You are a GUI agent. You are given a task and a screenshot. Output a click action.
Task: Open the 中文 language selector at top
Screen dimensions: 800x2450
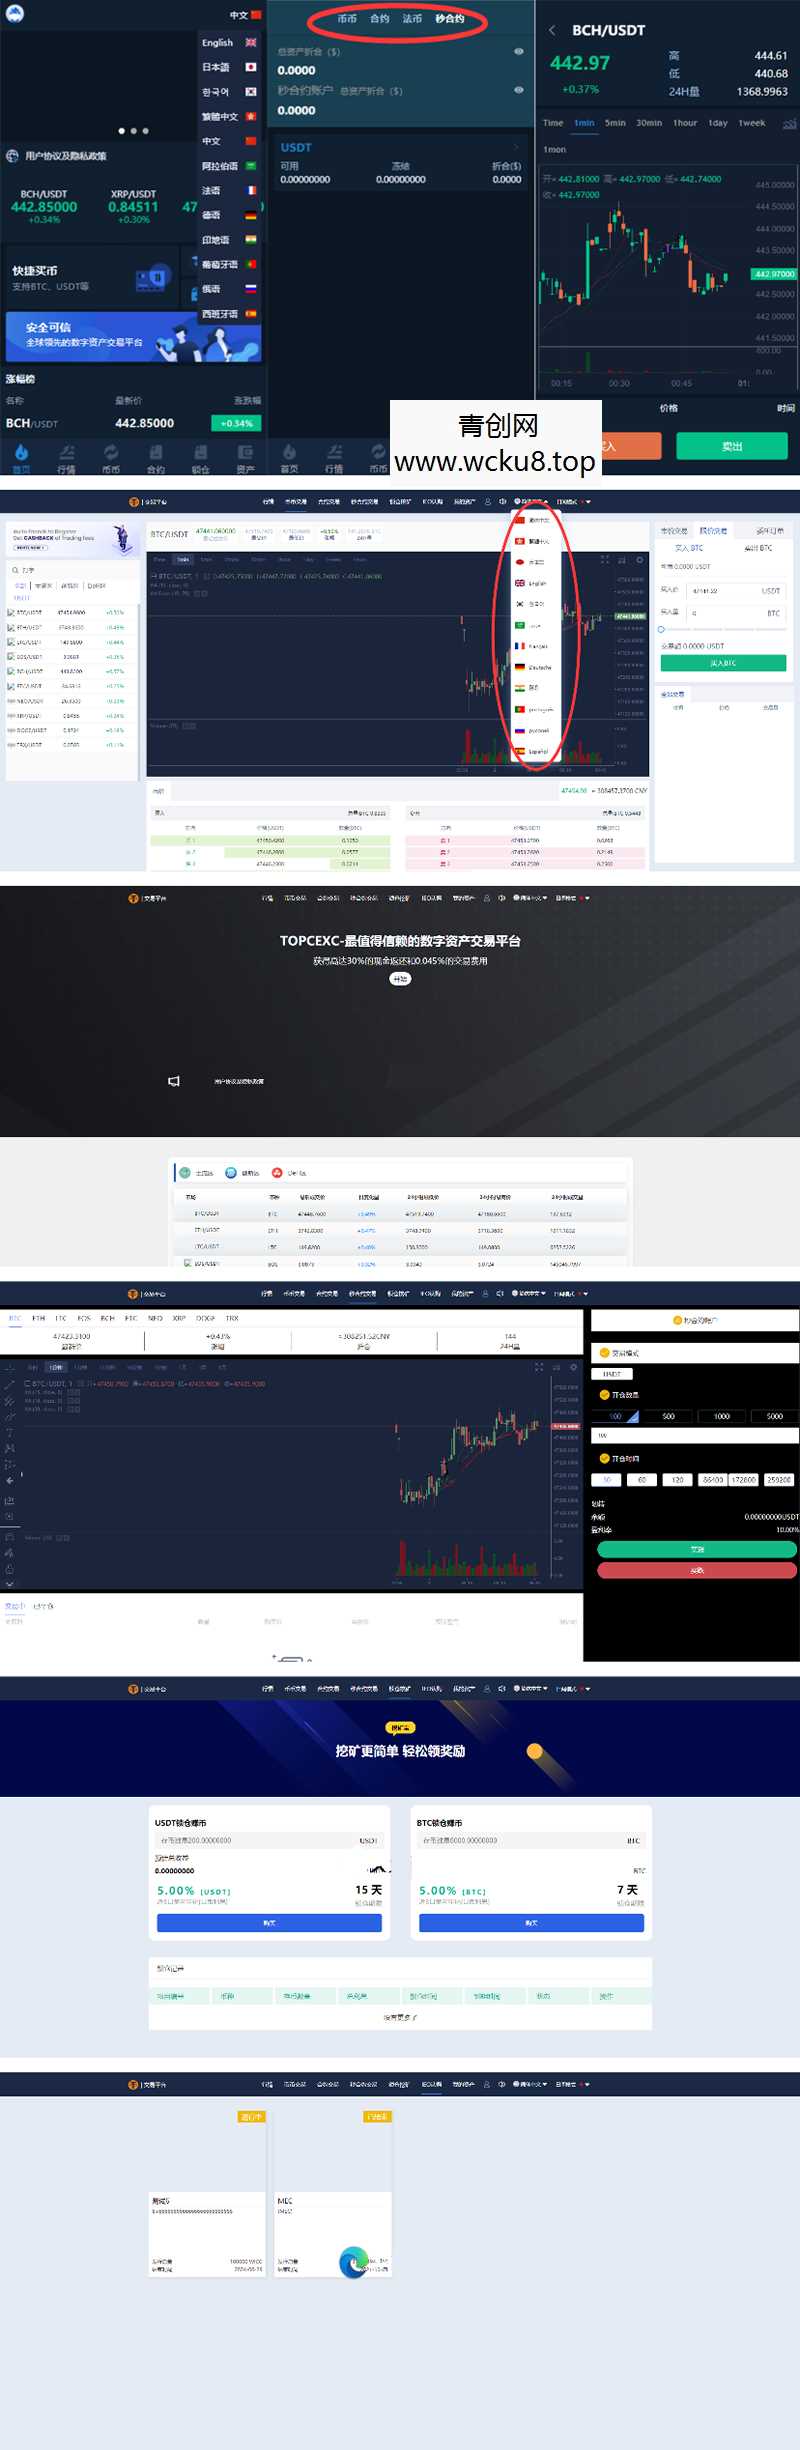pyautogui.click(x=245, y=15)
